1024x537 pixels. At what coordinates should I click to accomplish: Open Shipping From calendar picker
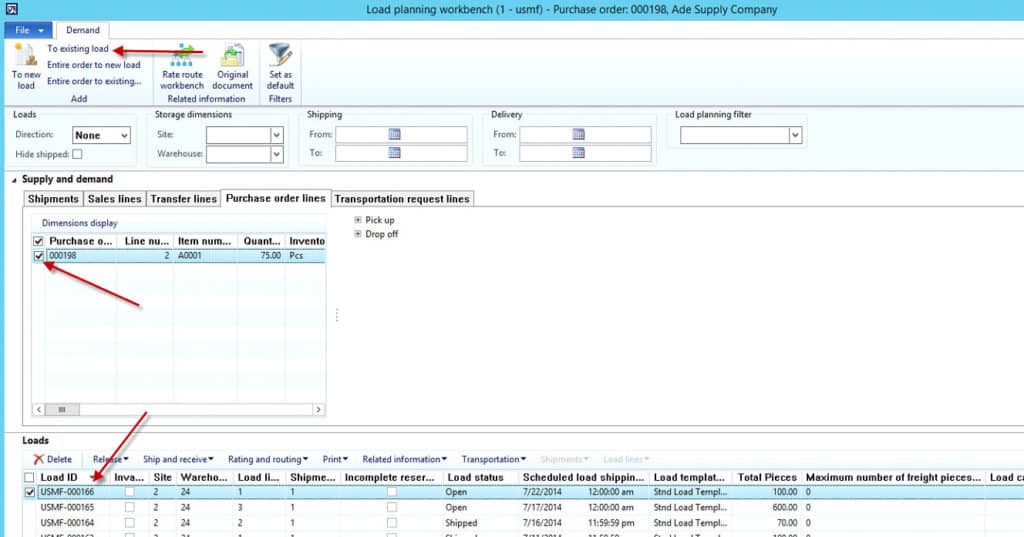(x=394, y=134)
